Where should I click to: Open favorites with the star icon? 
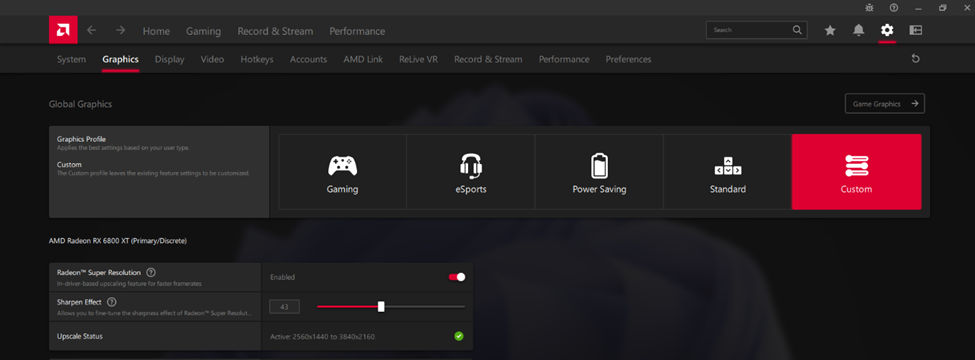coord(830,30)
